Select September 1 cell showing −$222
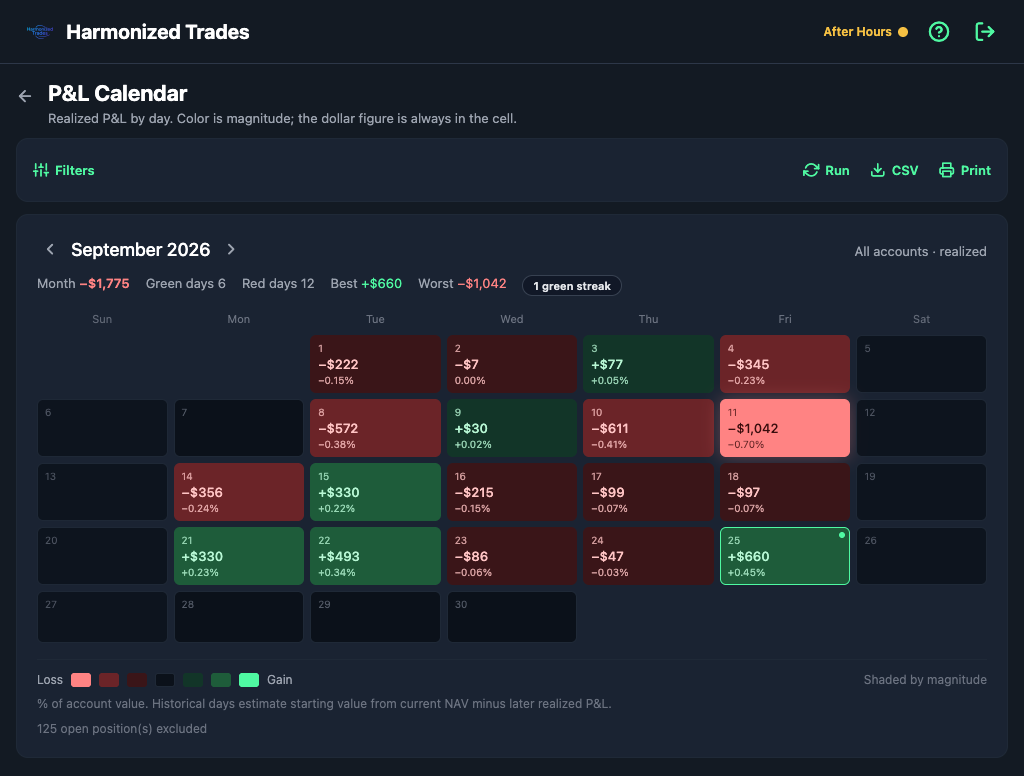 click(x=376, y=364)
